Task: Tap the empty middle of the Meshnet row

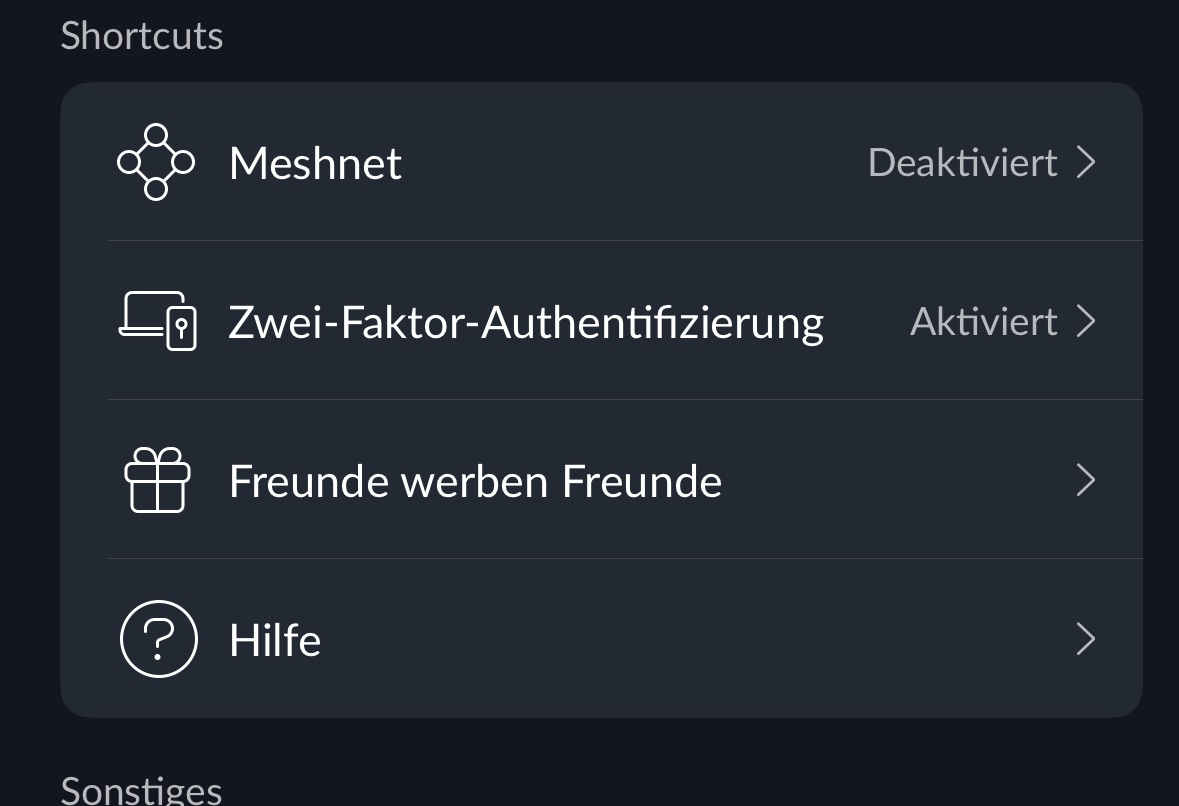Action: click(x=630, y=162)
